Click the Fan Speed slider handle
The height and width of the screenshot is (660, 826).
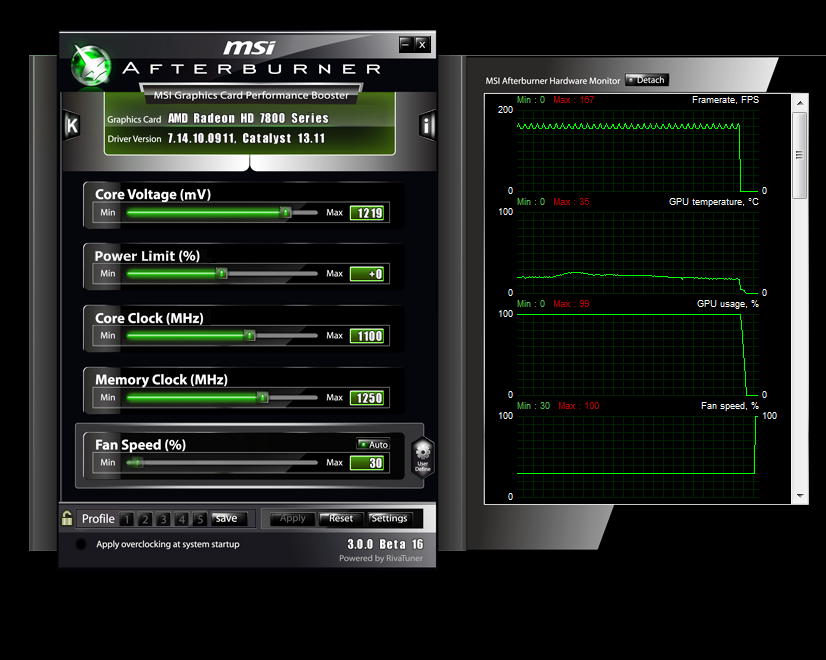tap(136, 462)
